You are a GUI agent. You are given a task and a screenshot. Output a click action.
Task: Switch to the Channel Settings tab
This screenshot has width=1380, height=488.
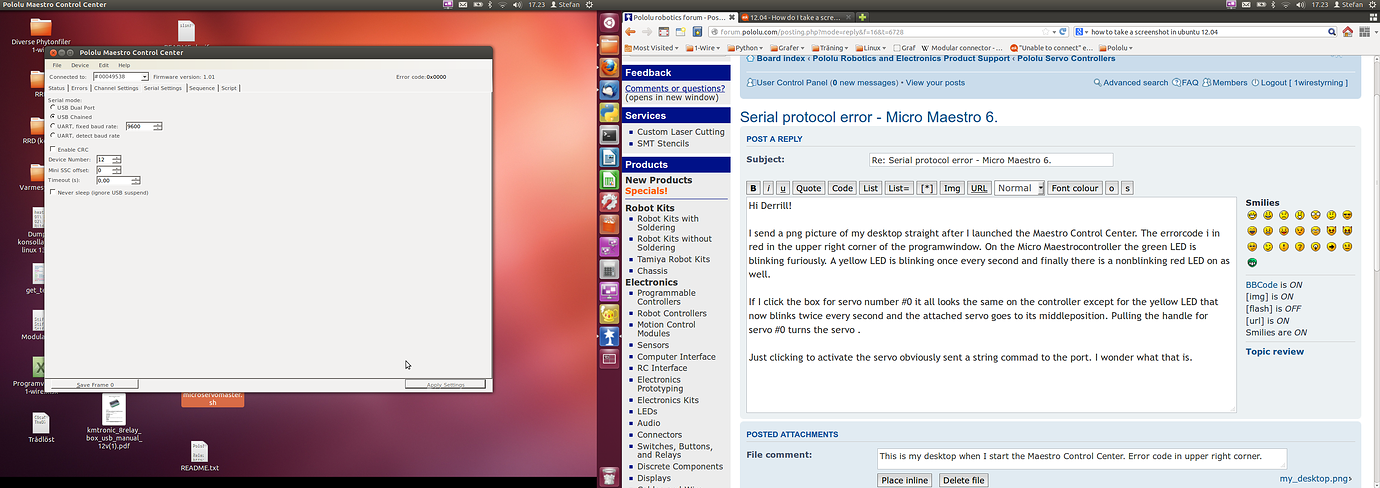tap(116, 88)
